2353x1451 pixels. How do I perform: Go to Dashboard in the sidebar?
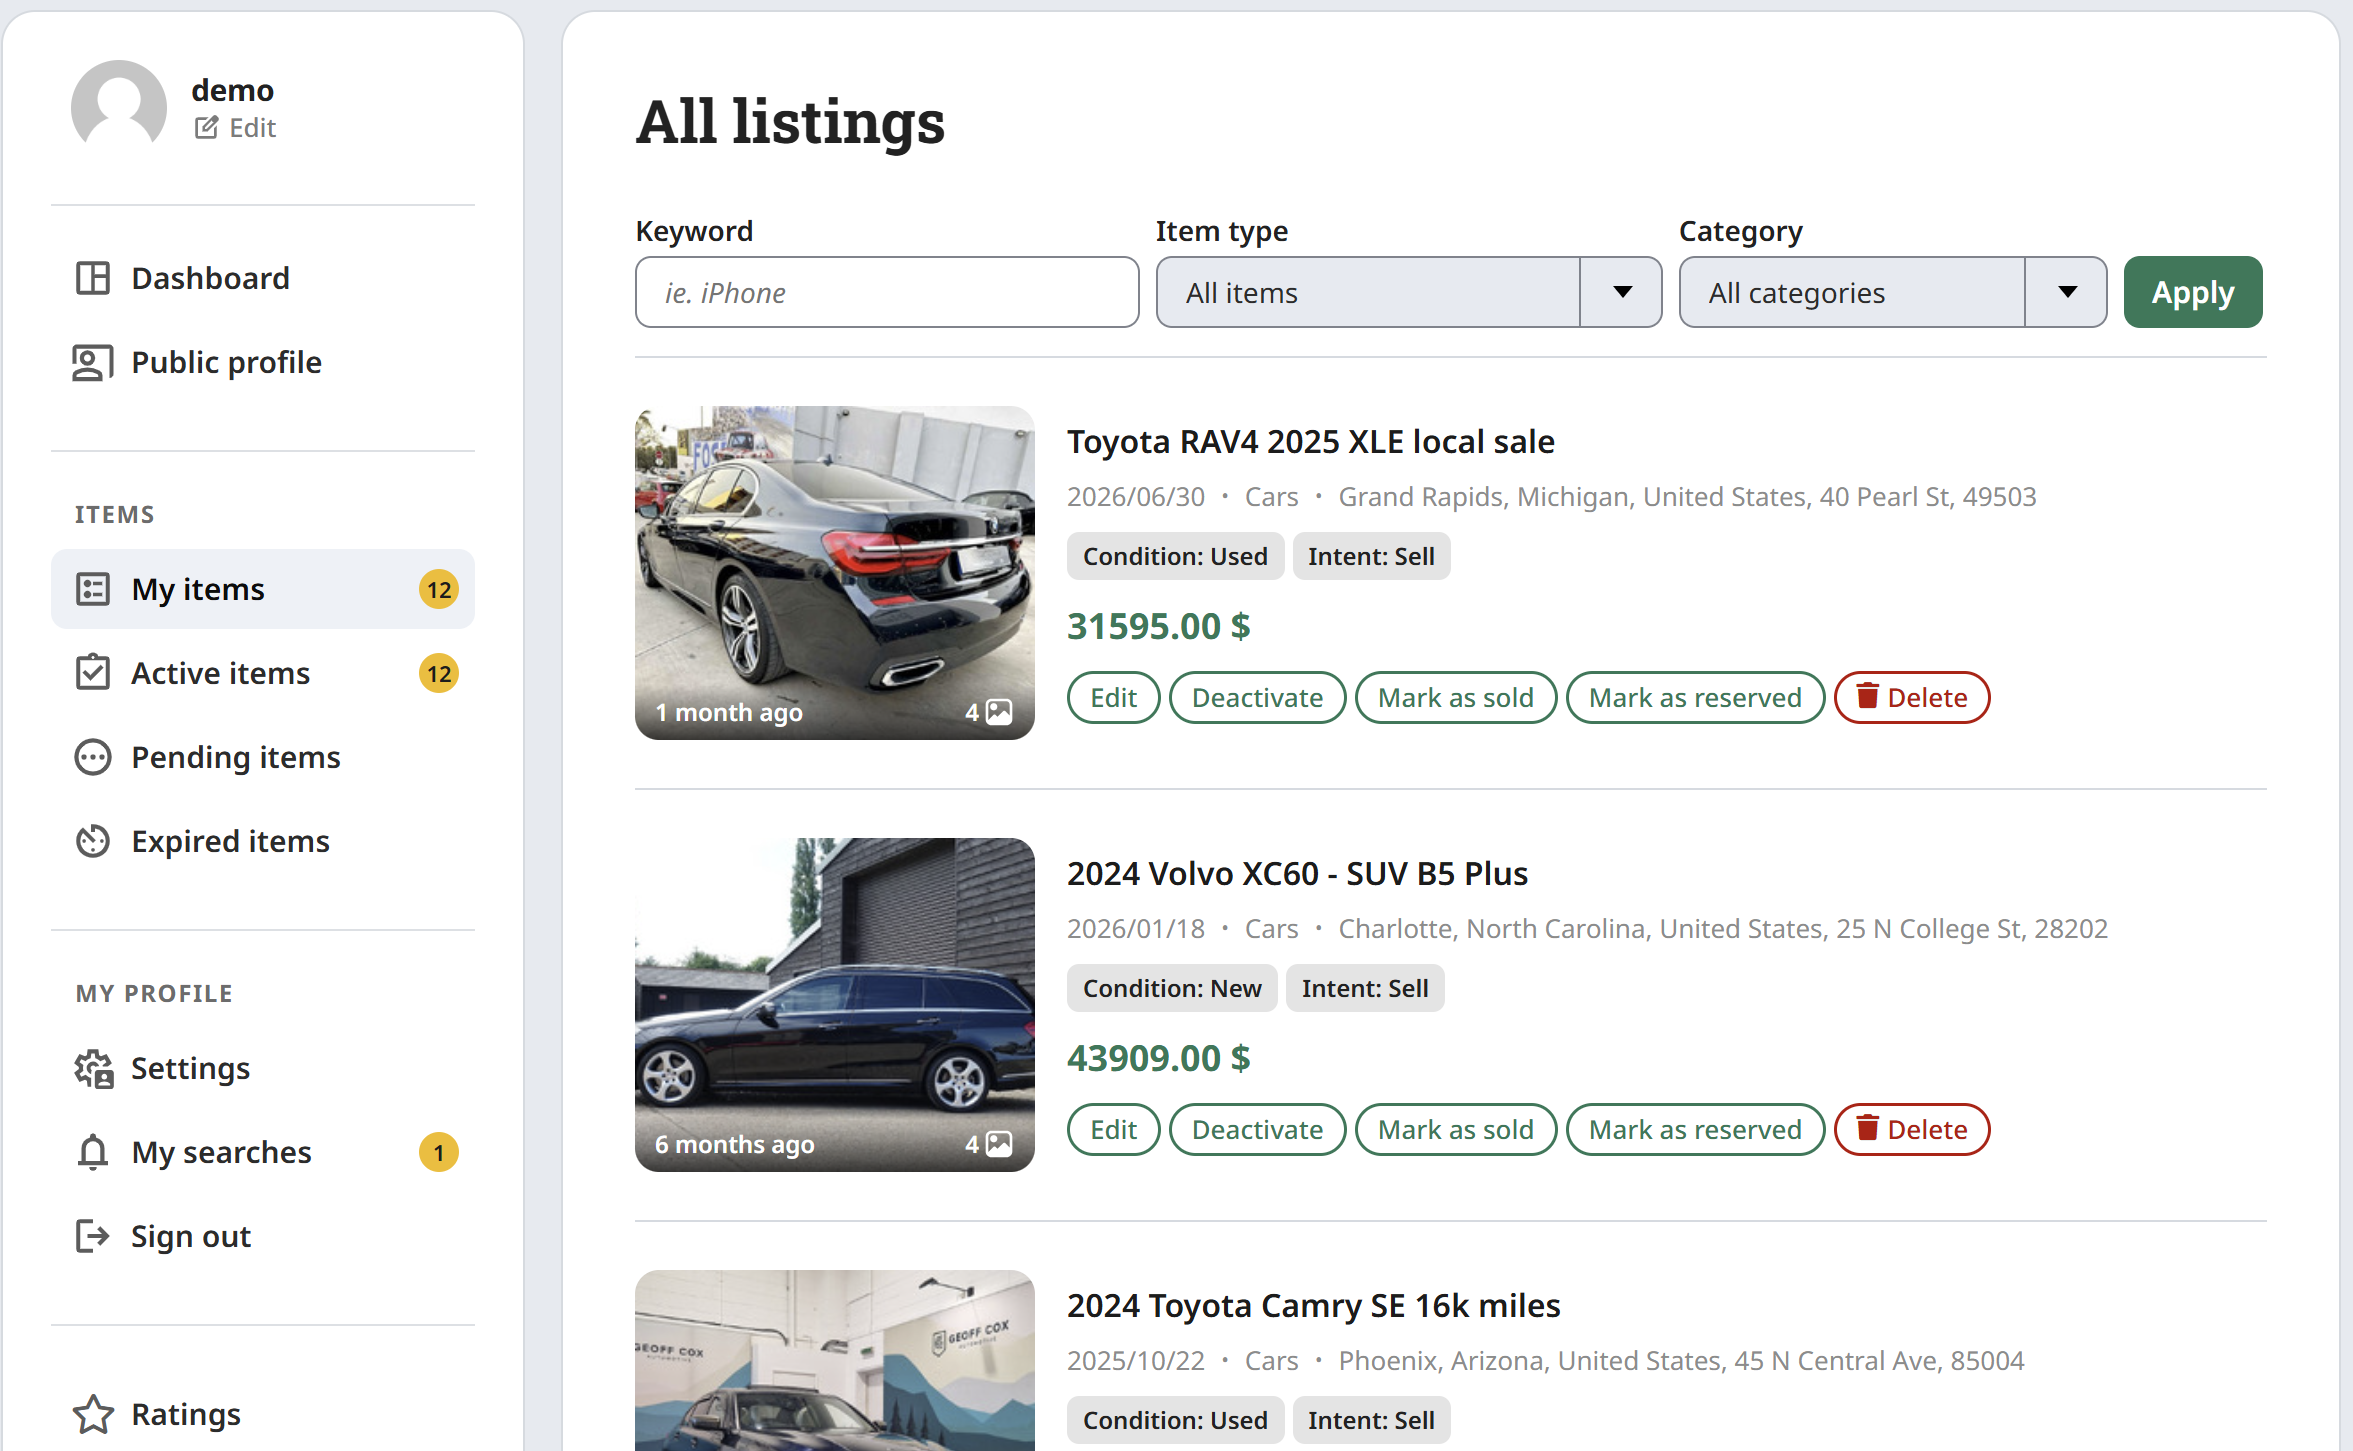tap(263, 278)
